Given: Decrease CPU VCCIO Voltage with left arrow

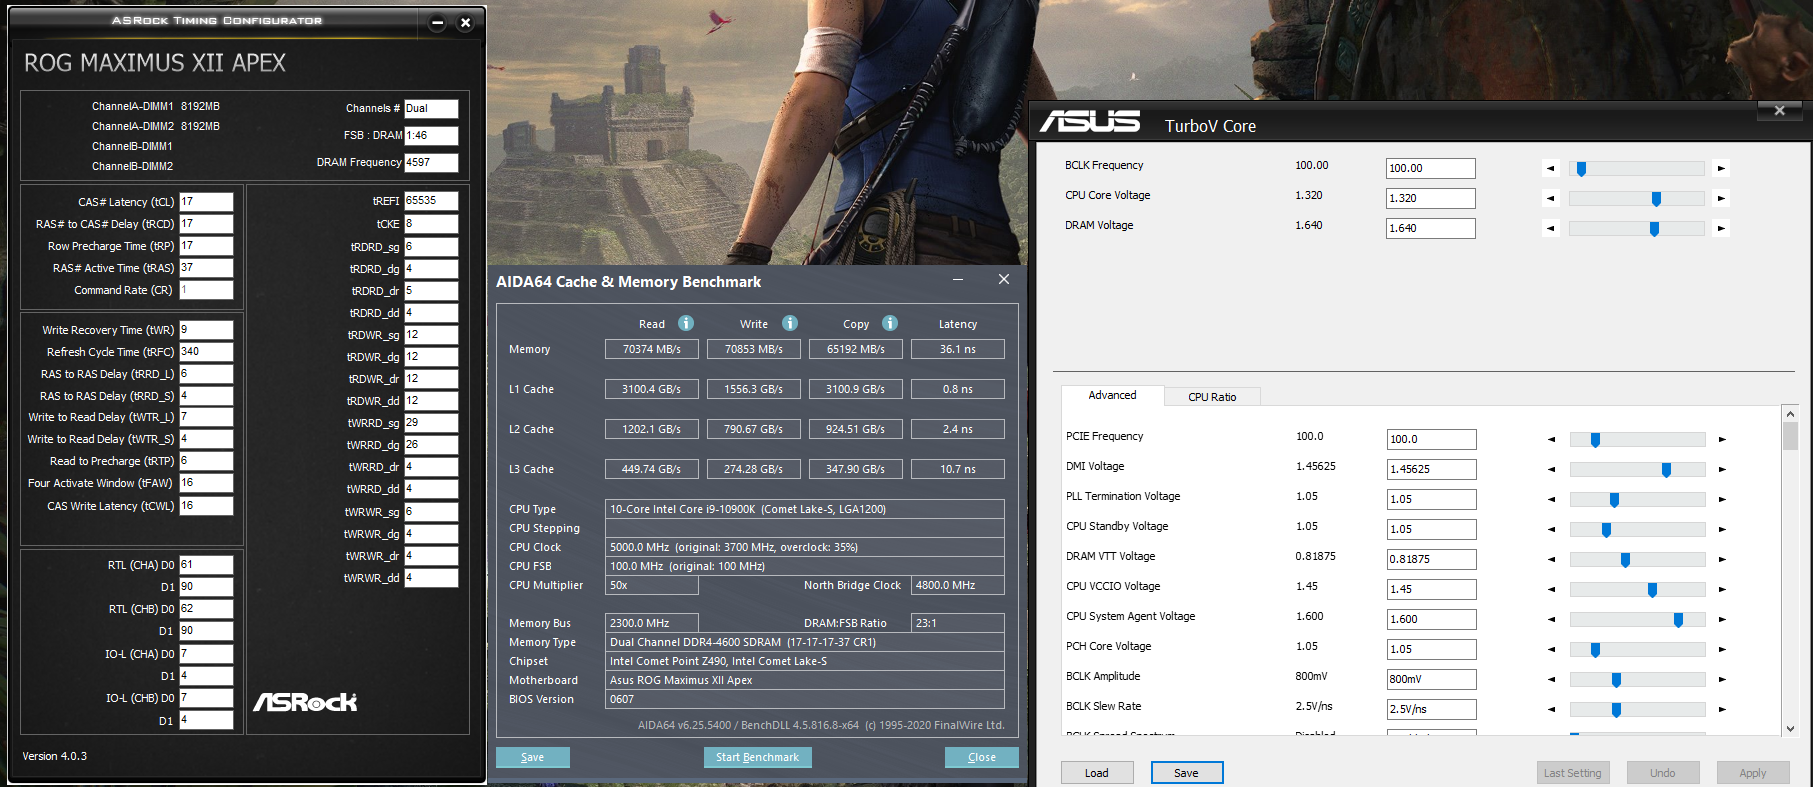Looking at the screenshot, I should pyautogui.click(x=1552, y=590).
